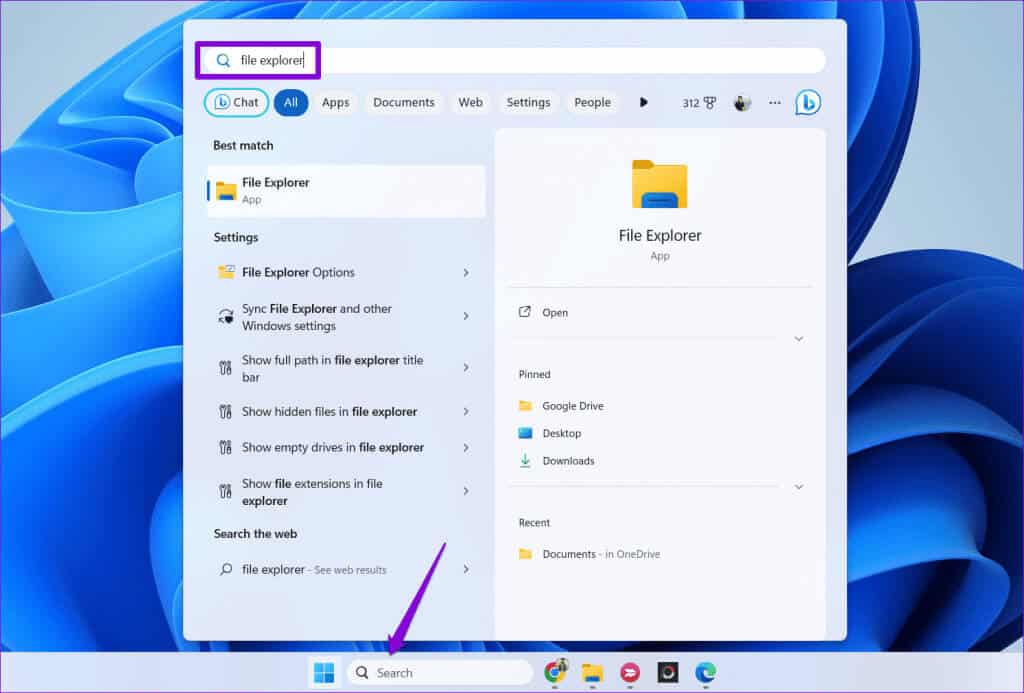Expand arrow for web search result
Image resolution: width=1024 pixels, height=693 pixels.
pos(466,570)
